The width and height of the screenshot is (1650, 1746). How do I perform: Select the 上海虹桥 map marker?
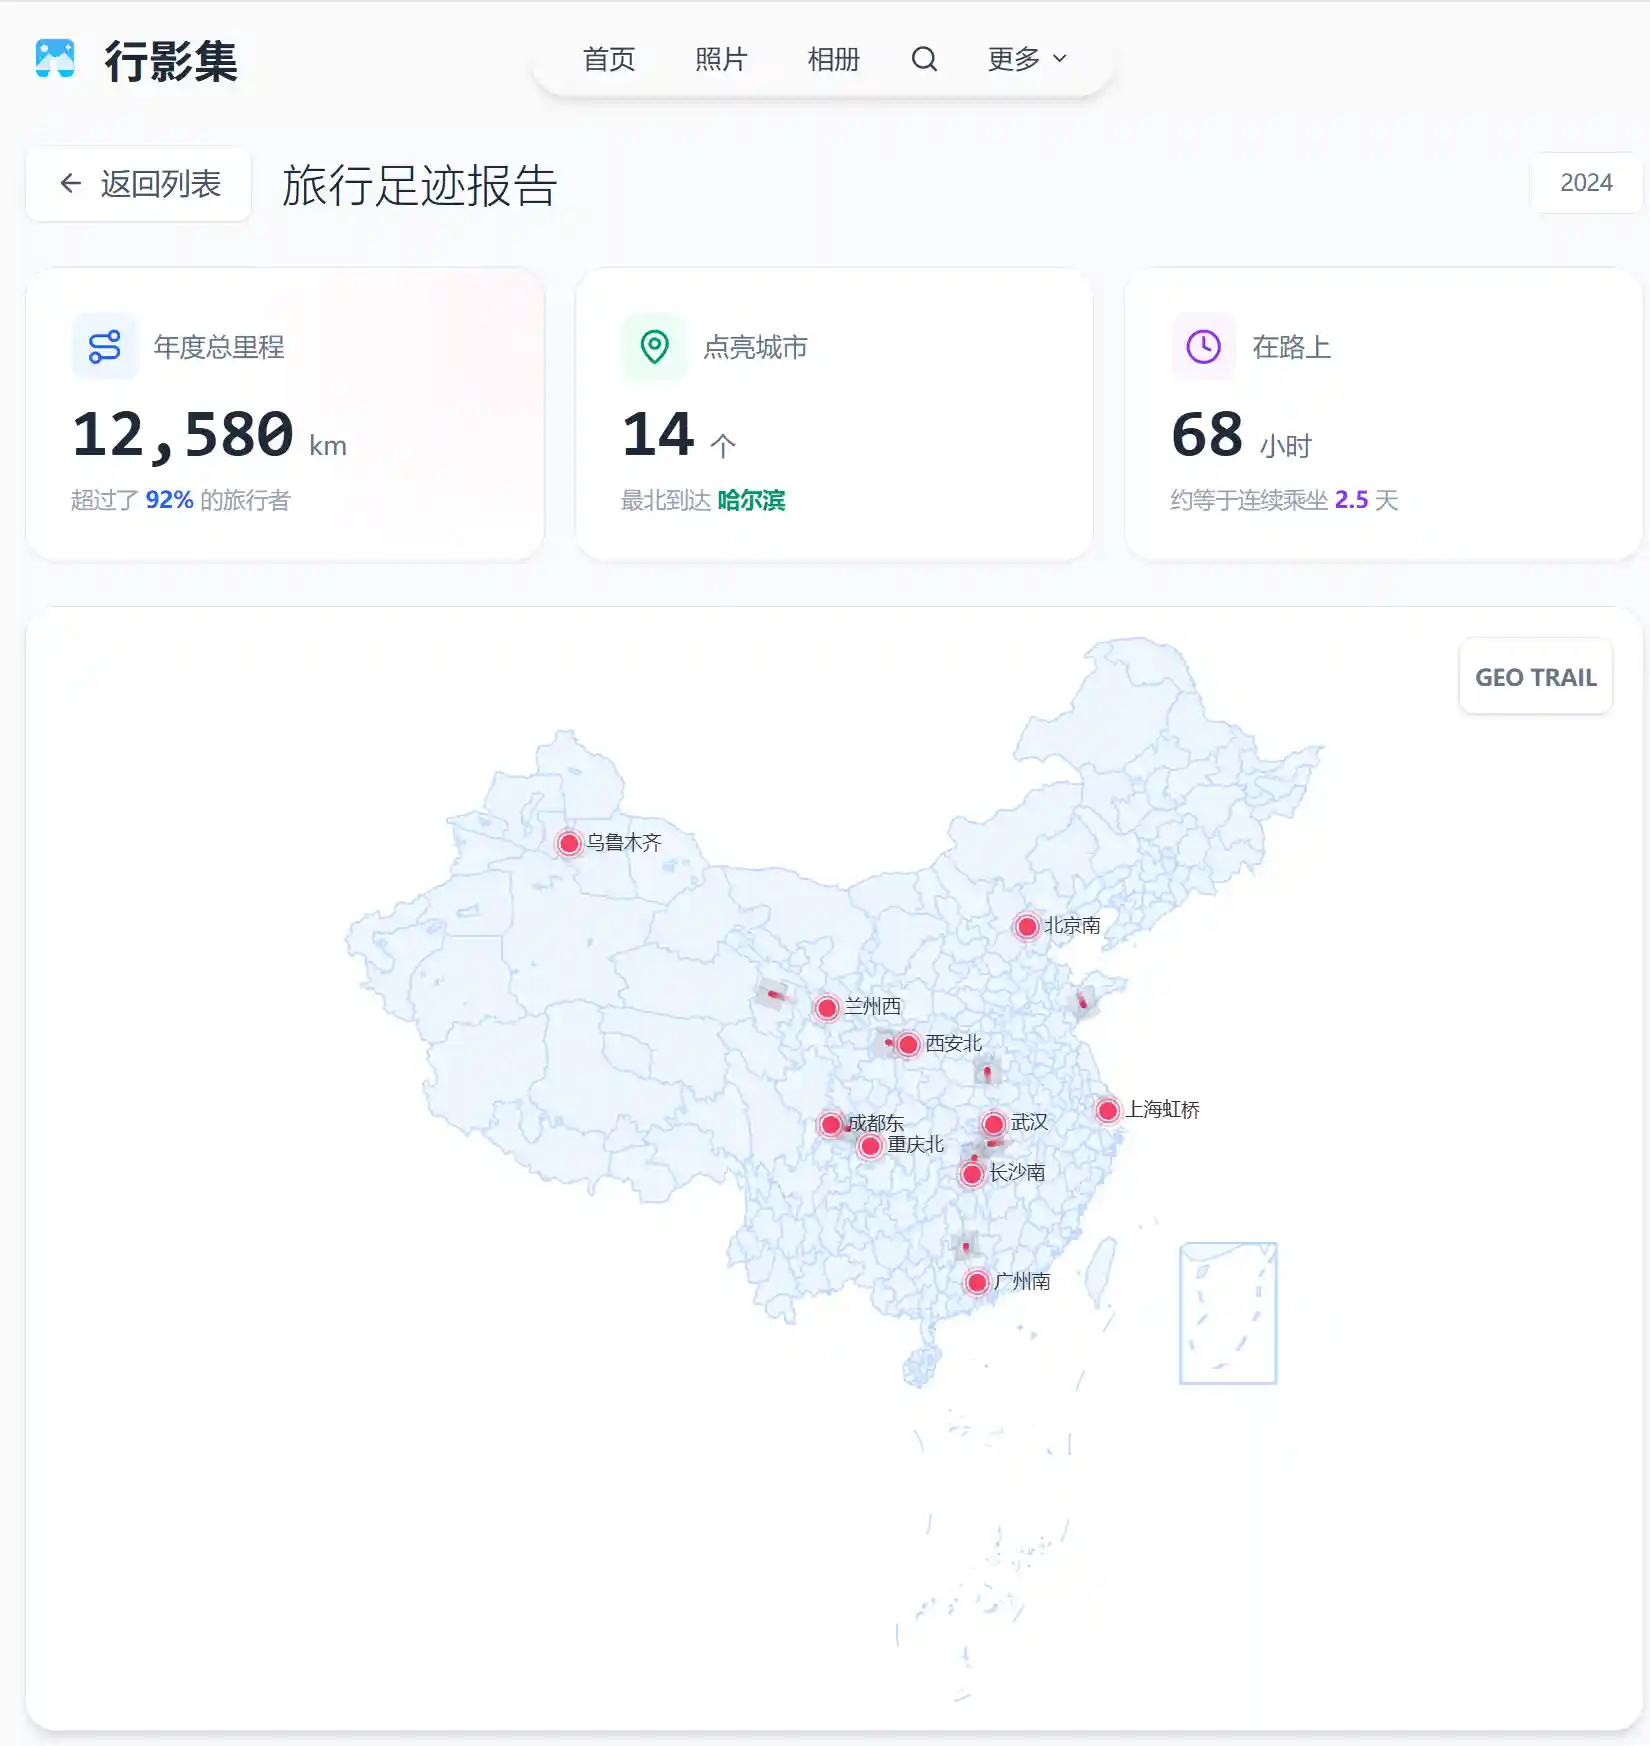[1108, 1110]
